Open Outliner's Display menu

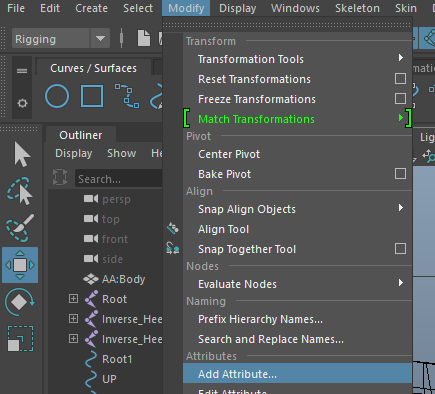[74, 153]
